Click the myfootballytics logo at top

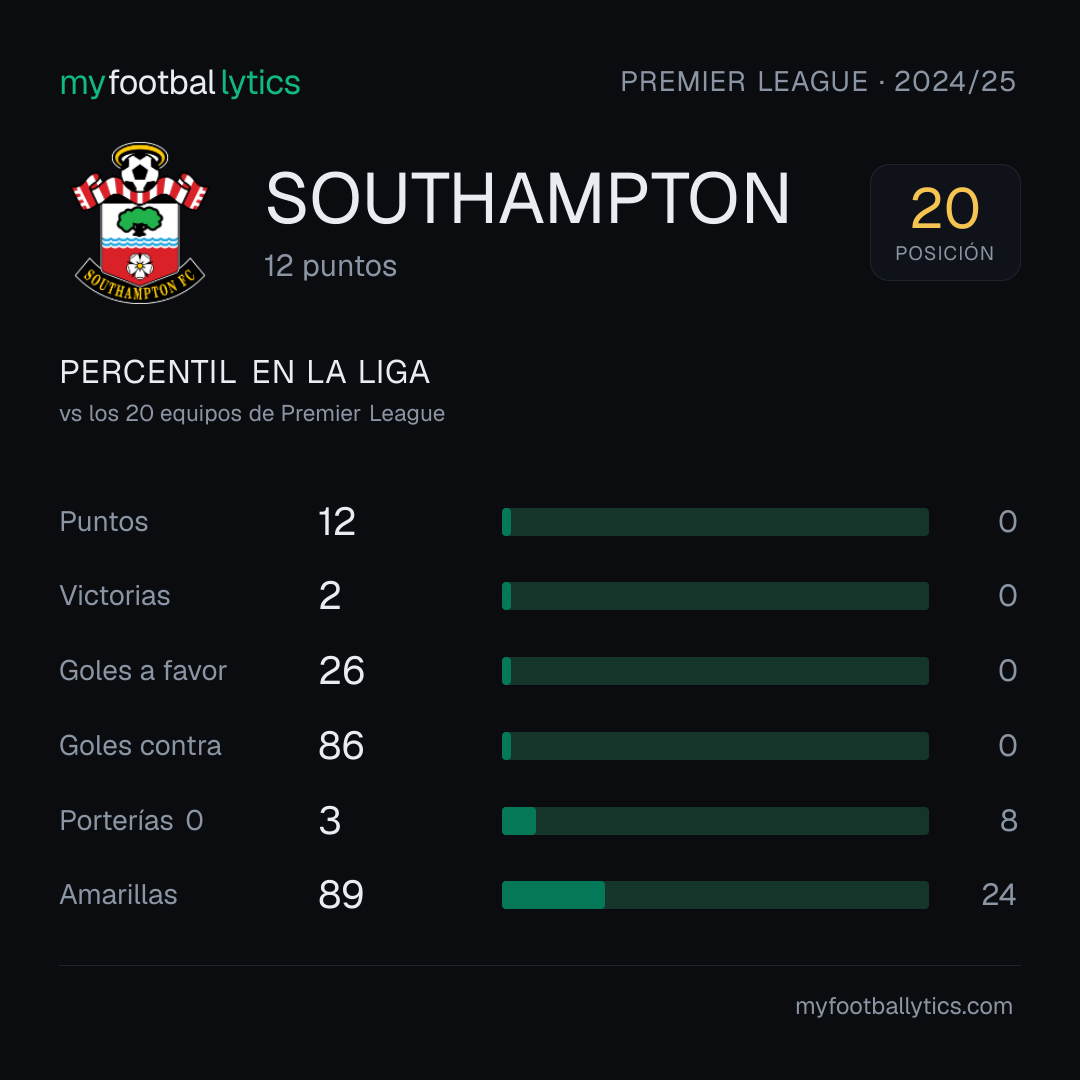click(180, 83)
